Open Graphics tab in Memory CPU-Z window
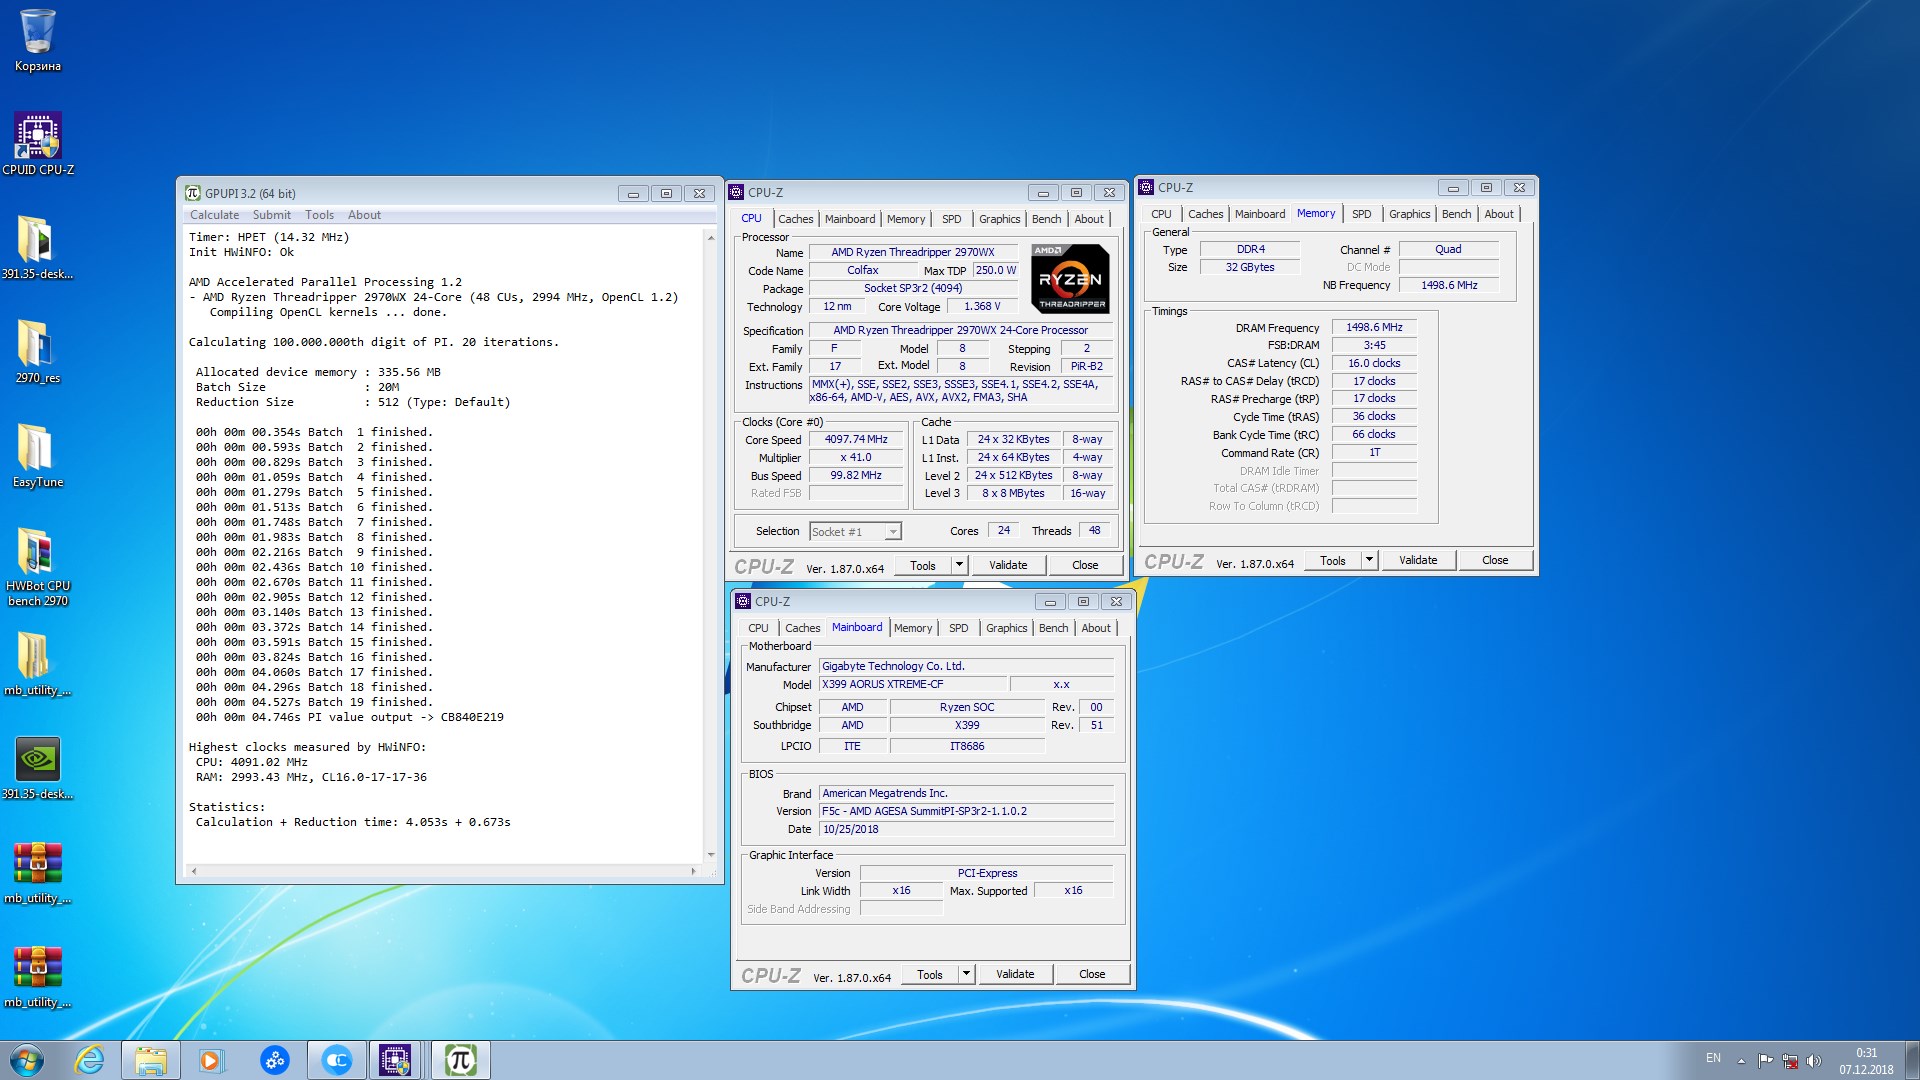 1409,214
